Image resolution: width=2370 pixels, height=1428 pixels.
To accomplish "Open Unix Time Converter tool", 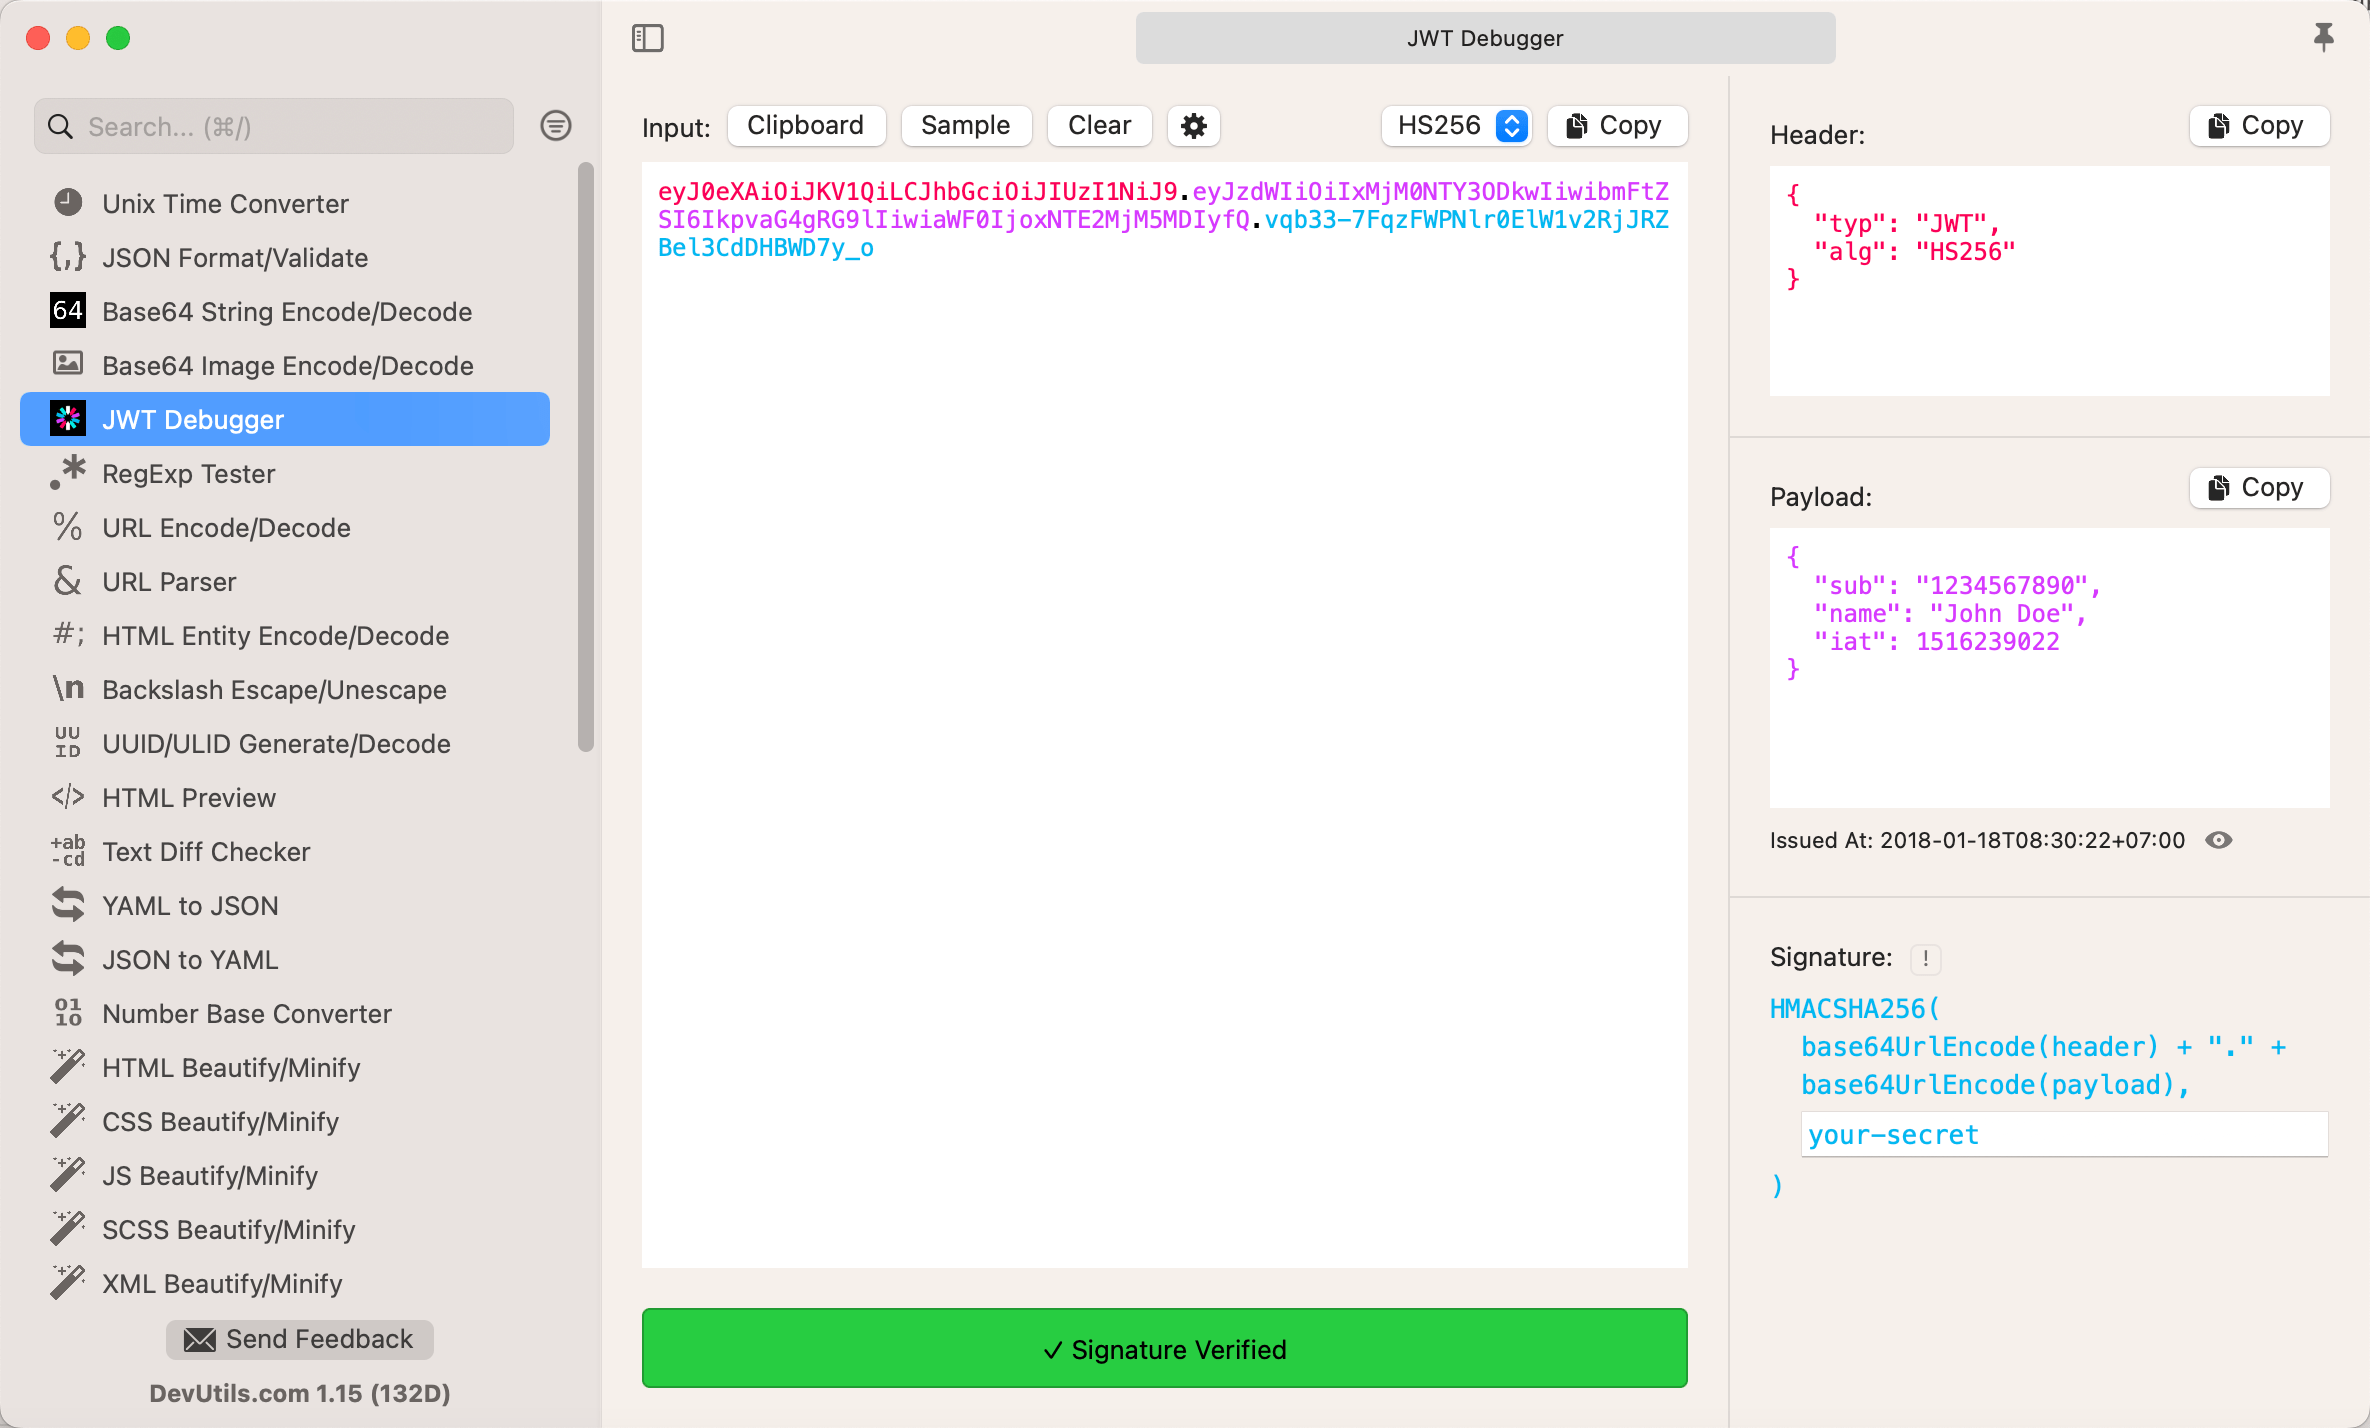I will point(285,203).
